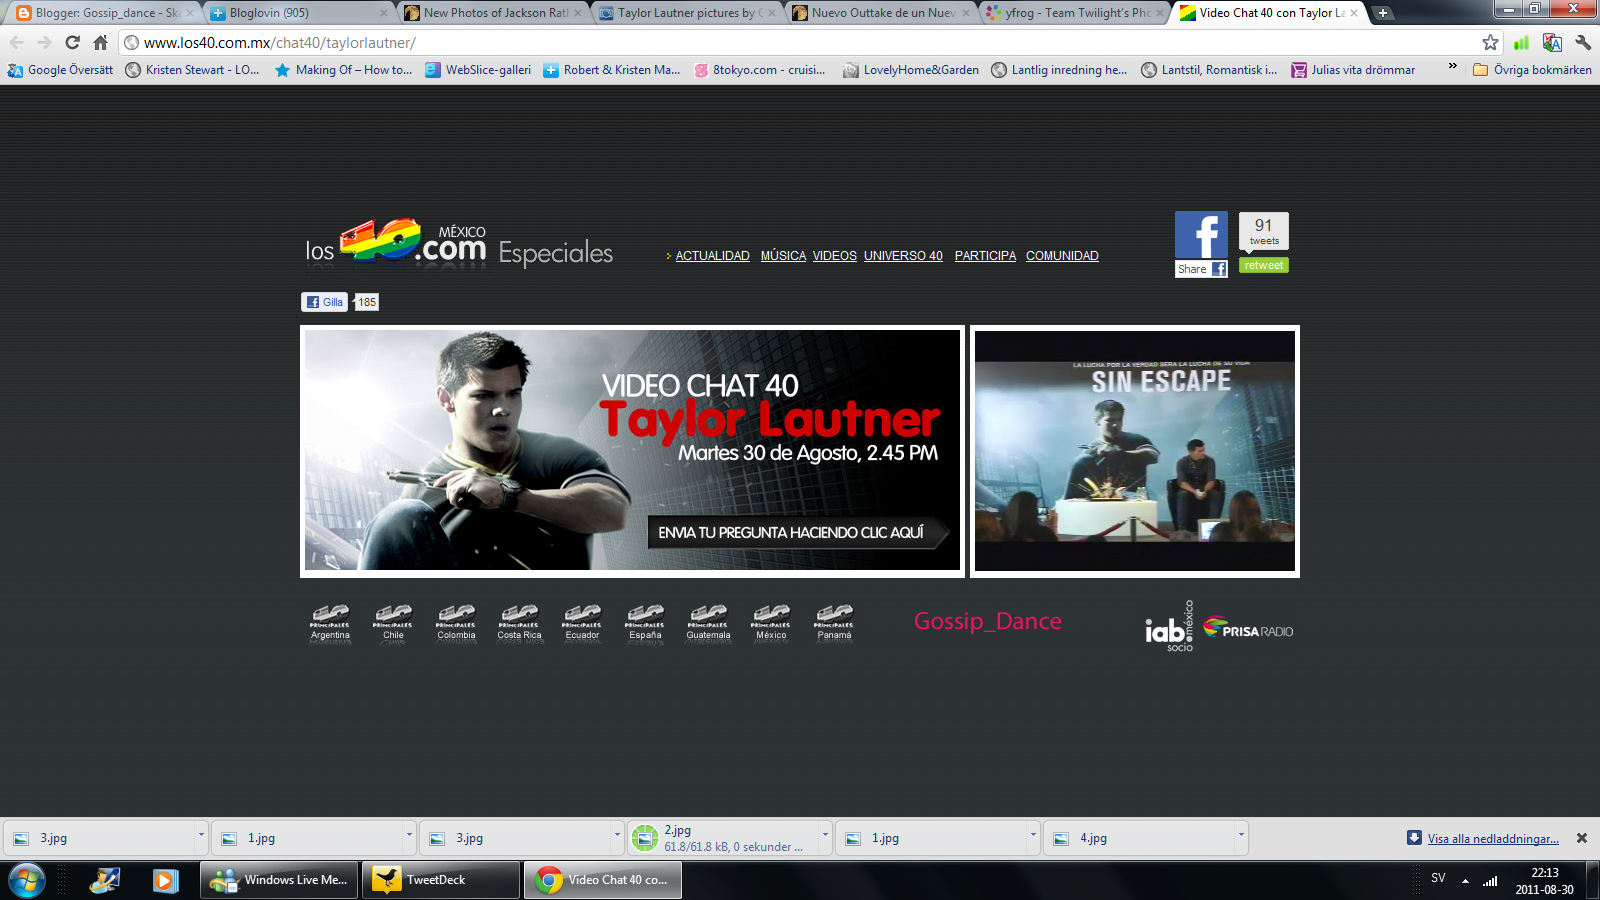The height and width of the screenshot is (900, 1600).
Task: Open the COMUNIDAD menu link
Action: (x=1062, y=256)
